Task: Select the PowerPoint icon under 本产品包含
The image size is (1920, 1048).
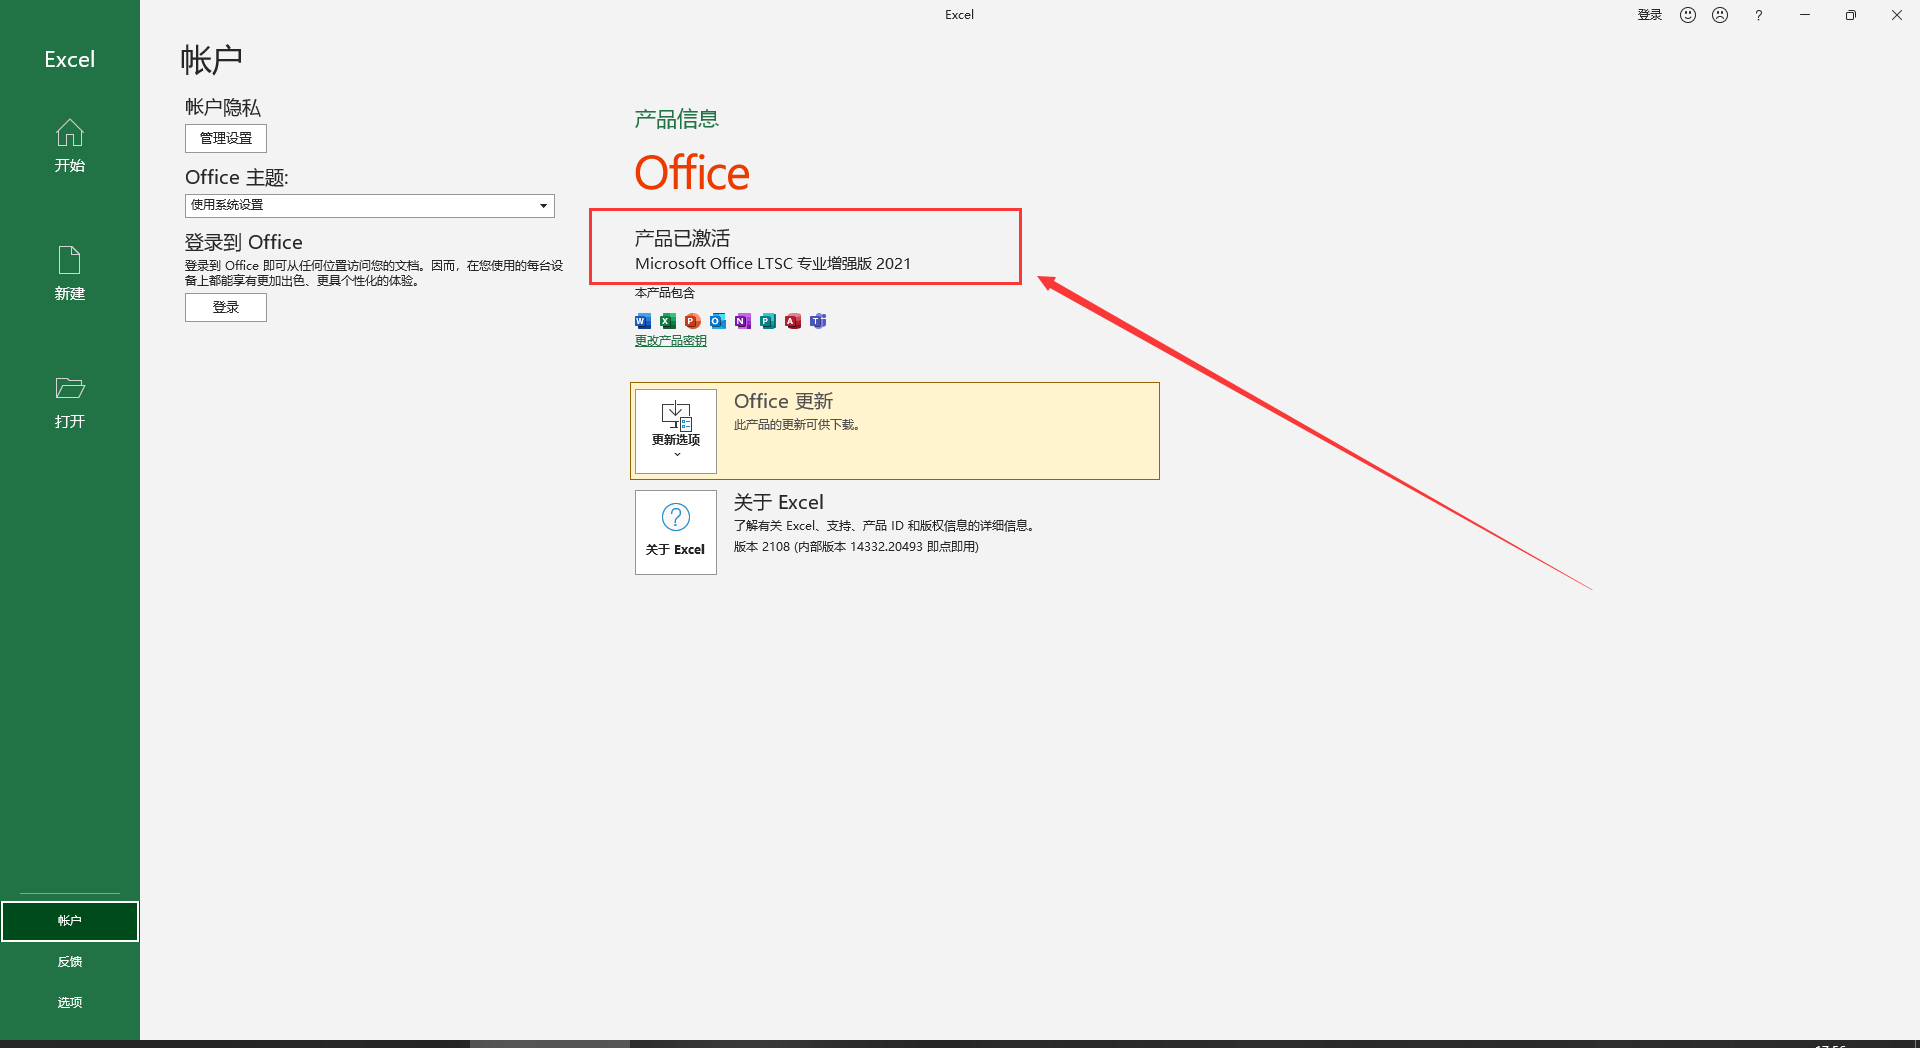Action: coord(692,321)
